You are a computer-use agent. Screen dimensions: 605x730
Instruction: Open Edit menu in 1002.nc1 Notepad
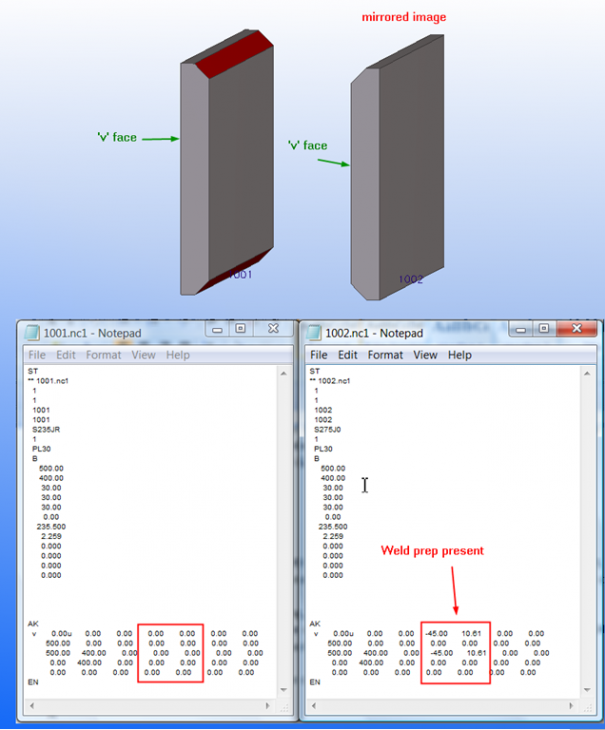(x=348, y=355)
